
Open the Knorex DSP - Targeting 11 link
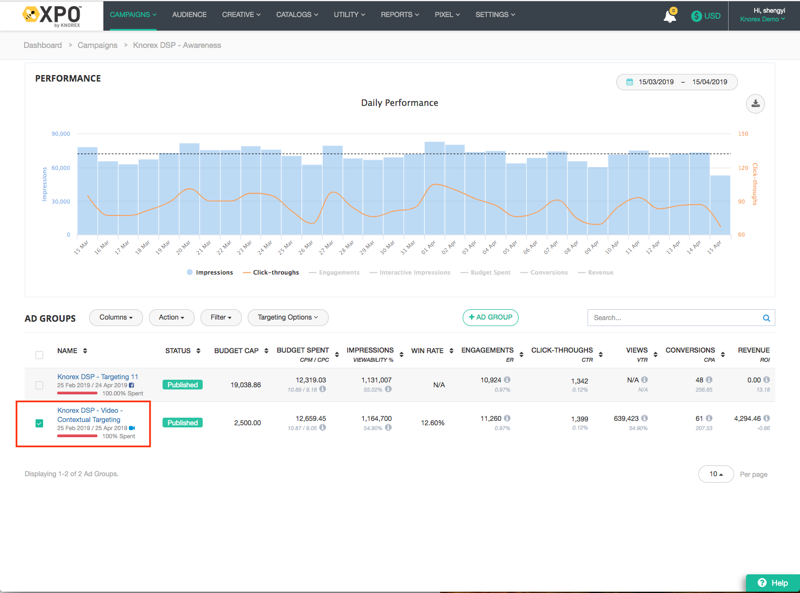click(x=97, y=377)
